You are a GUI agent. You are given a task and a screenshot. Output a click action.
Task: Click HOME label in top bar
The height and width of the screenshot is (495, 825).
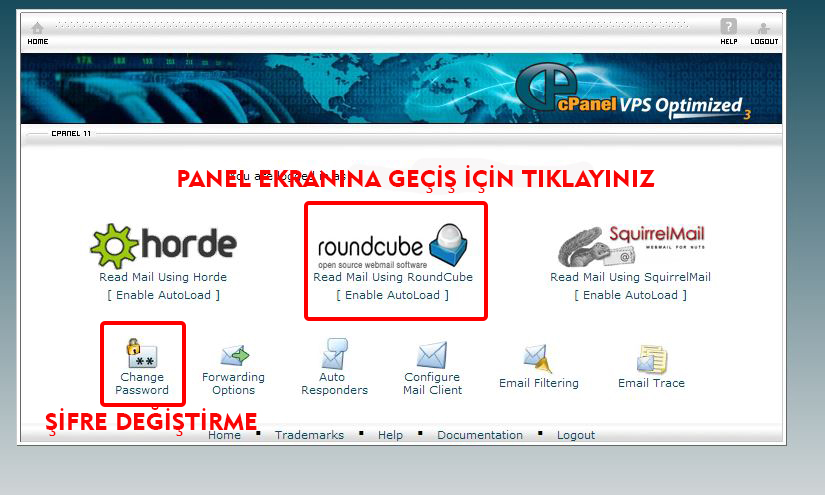click(38, 42)
